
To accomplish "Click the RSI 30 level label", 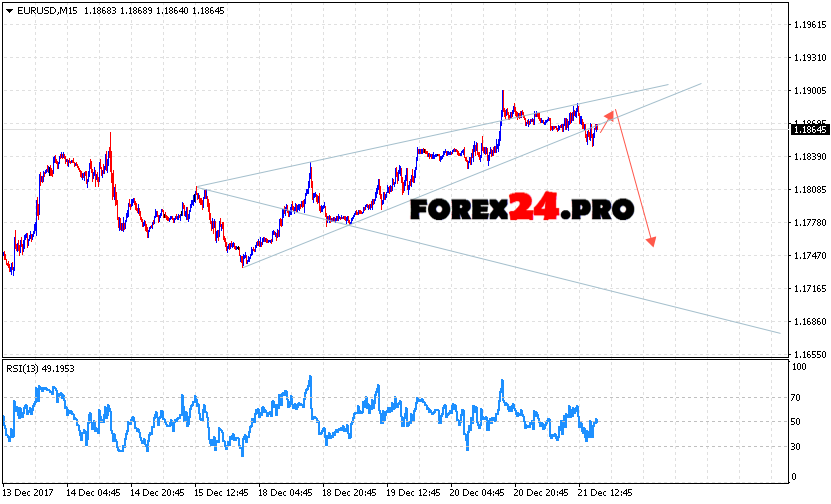I will click(x=795, y=446).
